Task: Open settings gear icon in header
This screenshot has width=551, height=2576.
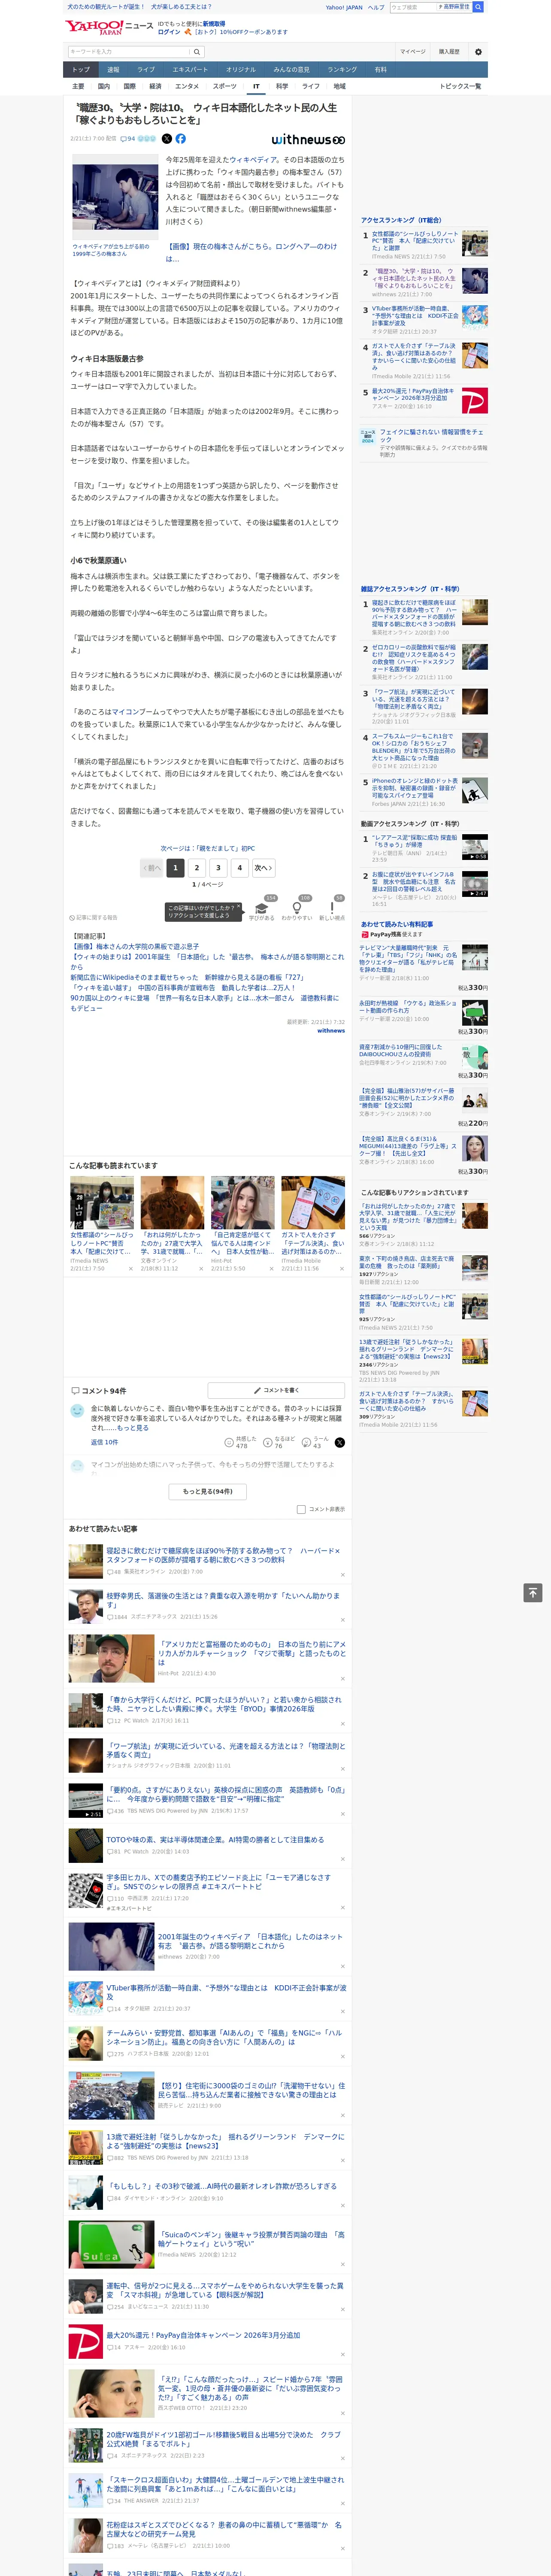Action: 478,52
